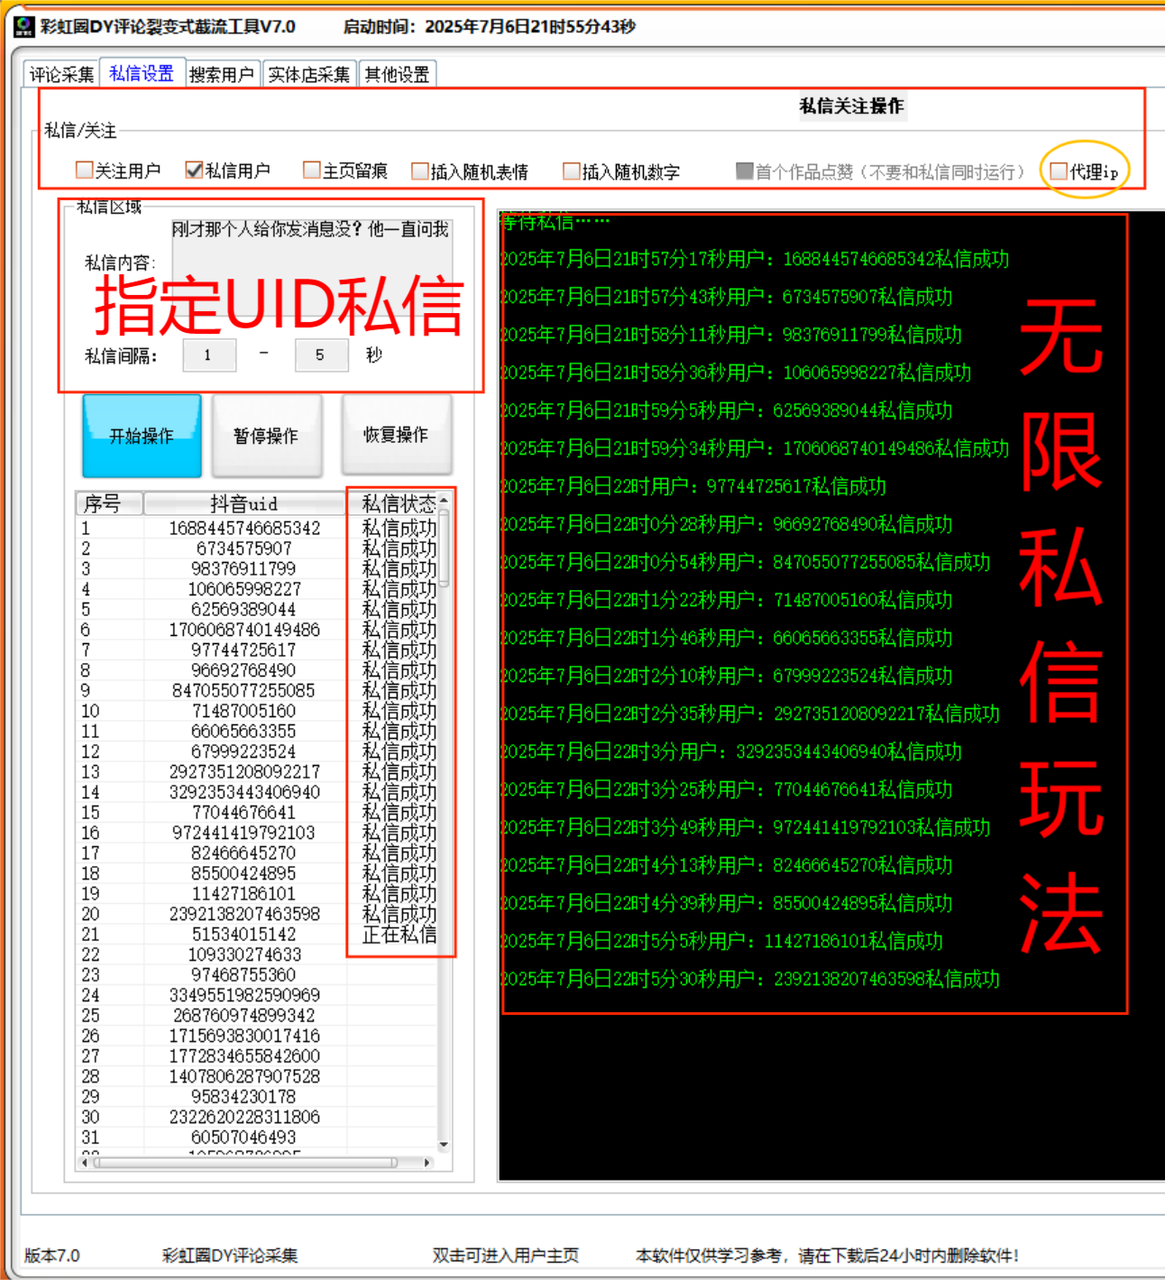Click the list's scroll down arrow

pyautogui.click(x=444, y=1145)
